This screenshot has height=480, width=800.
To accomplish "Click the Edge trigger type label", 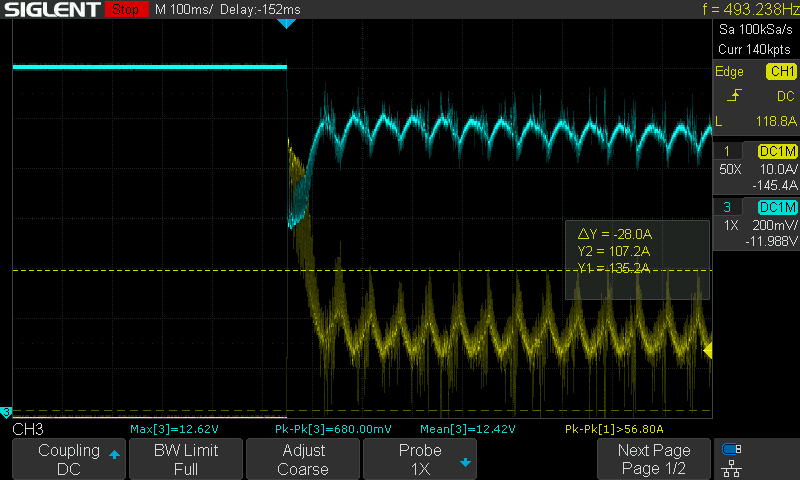I will pyautogui.click(x=729, y=71).
